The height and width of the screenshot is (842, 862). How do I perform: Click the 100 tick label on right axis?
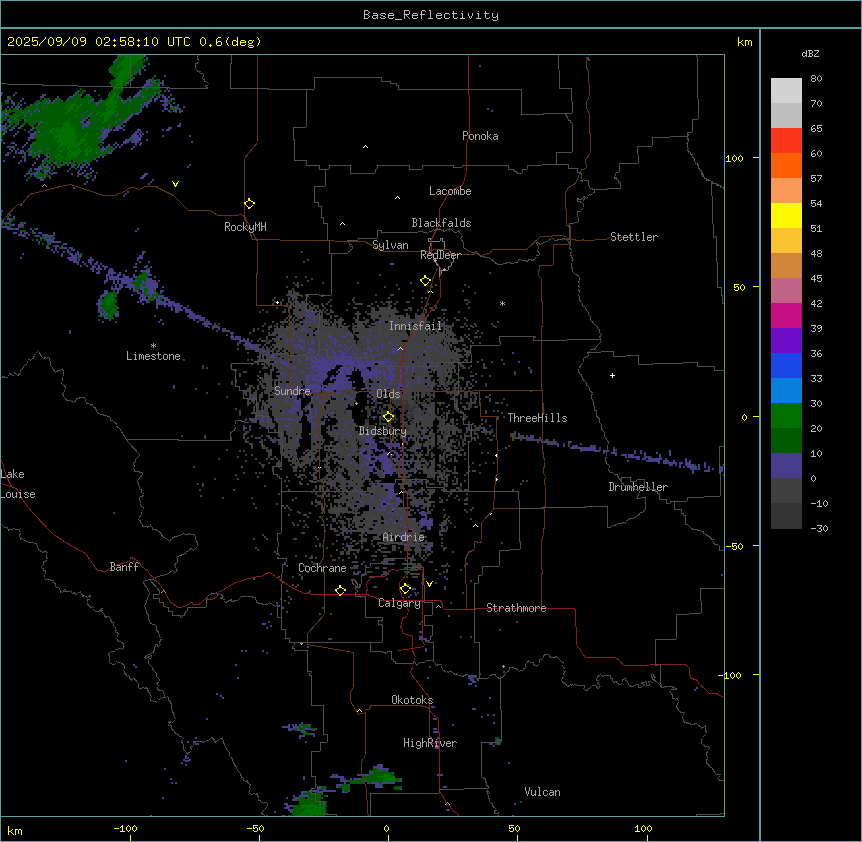tap(734, 158)
